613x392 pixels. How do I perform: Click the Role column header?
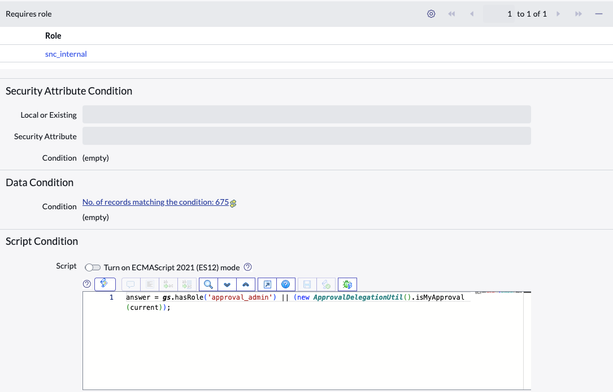(53, 36)
